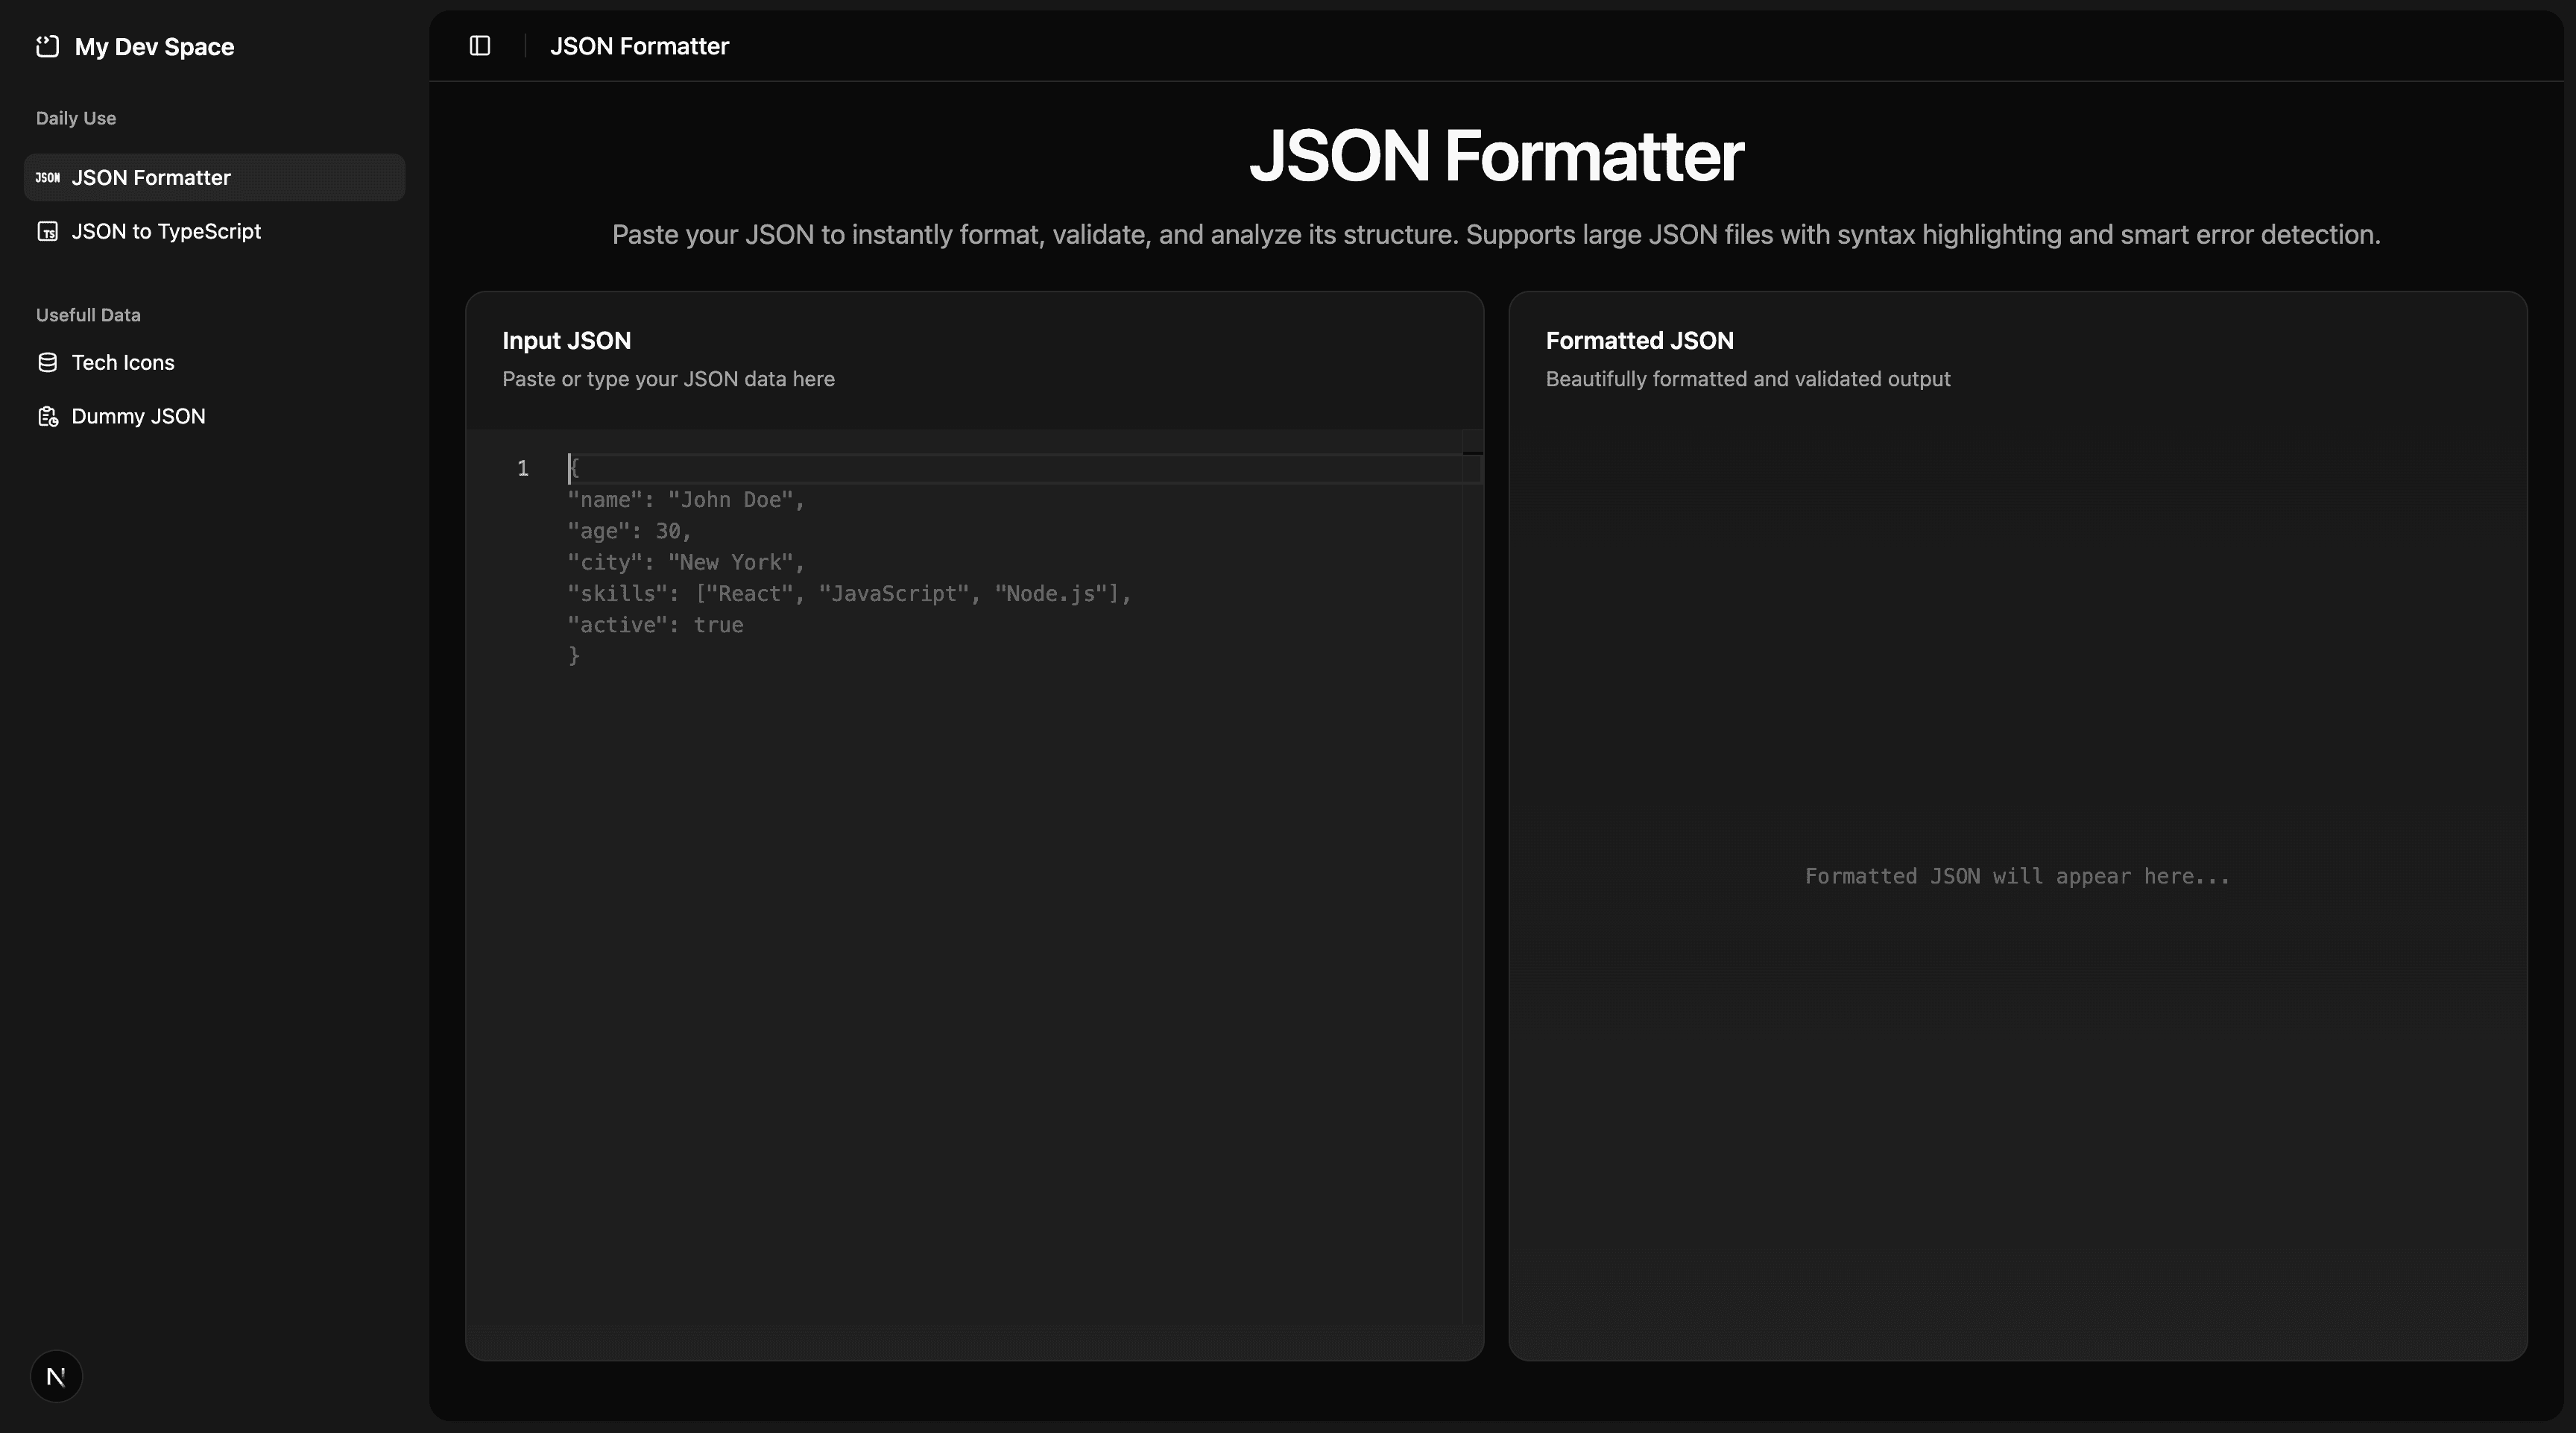
Task: Click the My Dev Space logo icon
Action: tap(47, 47)
